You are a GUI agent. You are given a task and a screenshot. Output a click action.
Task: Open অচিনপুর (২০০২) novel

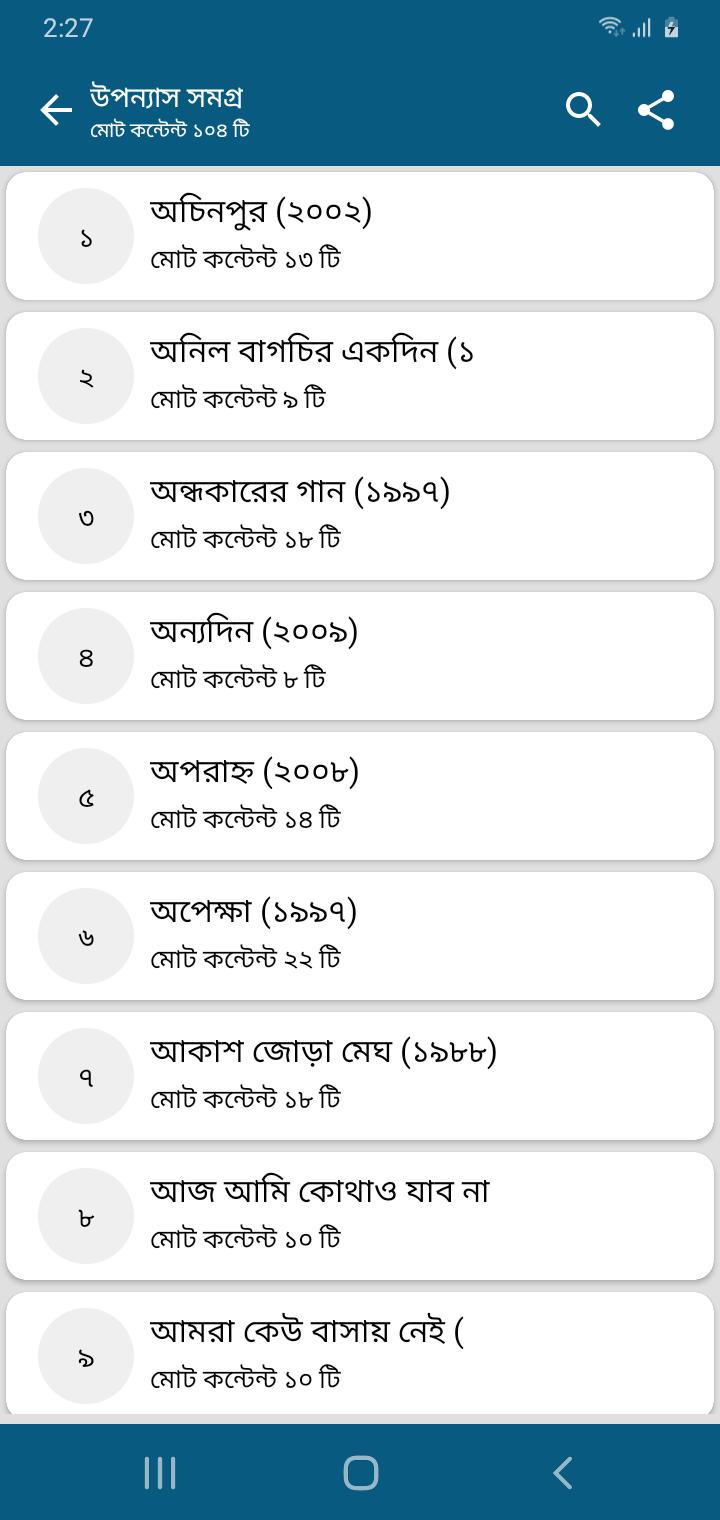[400, 236]
